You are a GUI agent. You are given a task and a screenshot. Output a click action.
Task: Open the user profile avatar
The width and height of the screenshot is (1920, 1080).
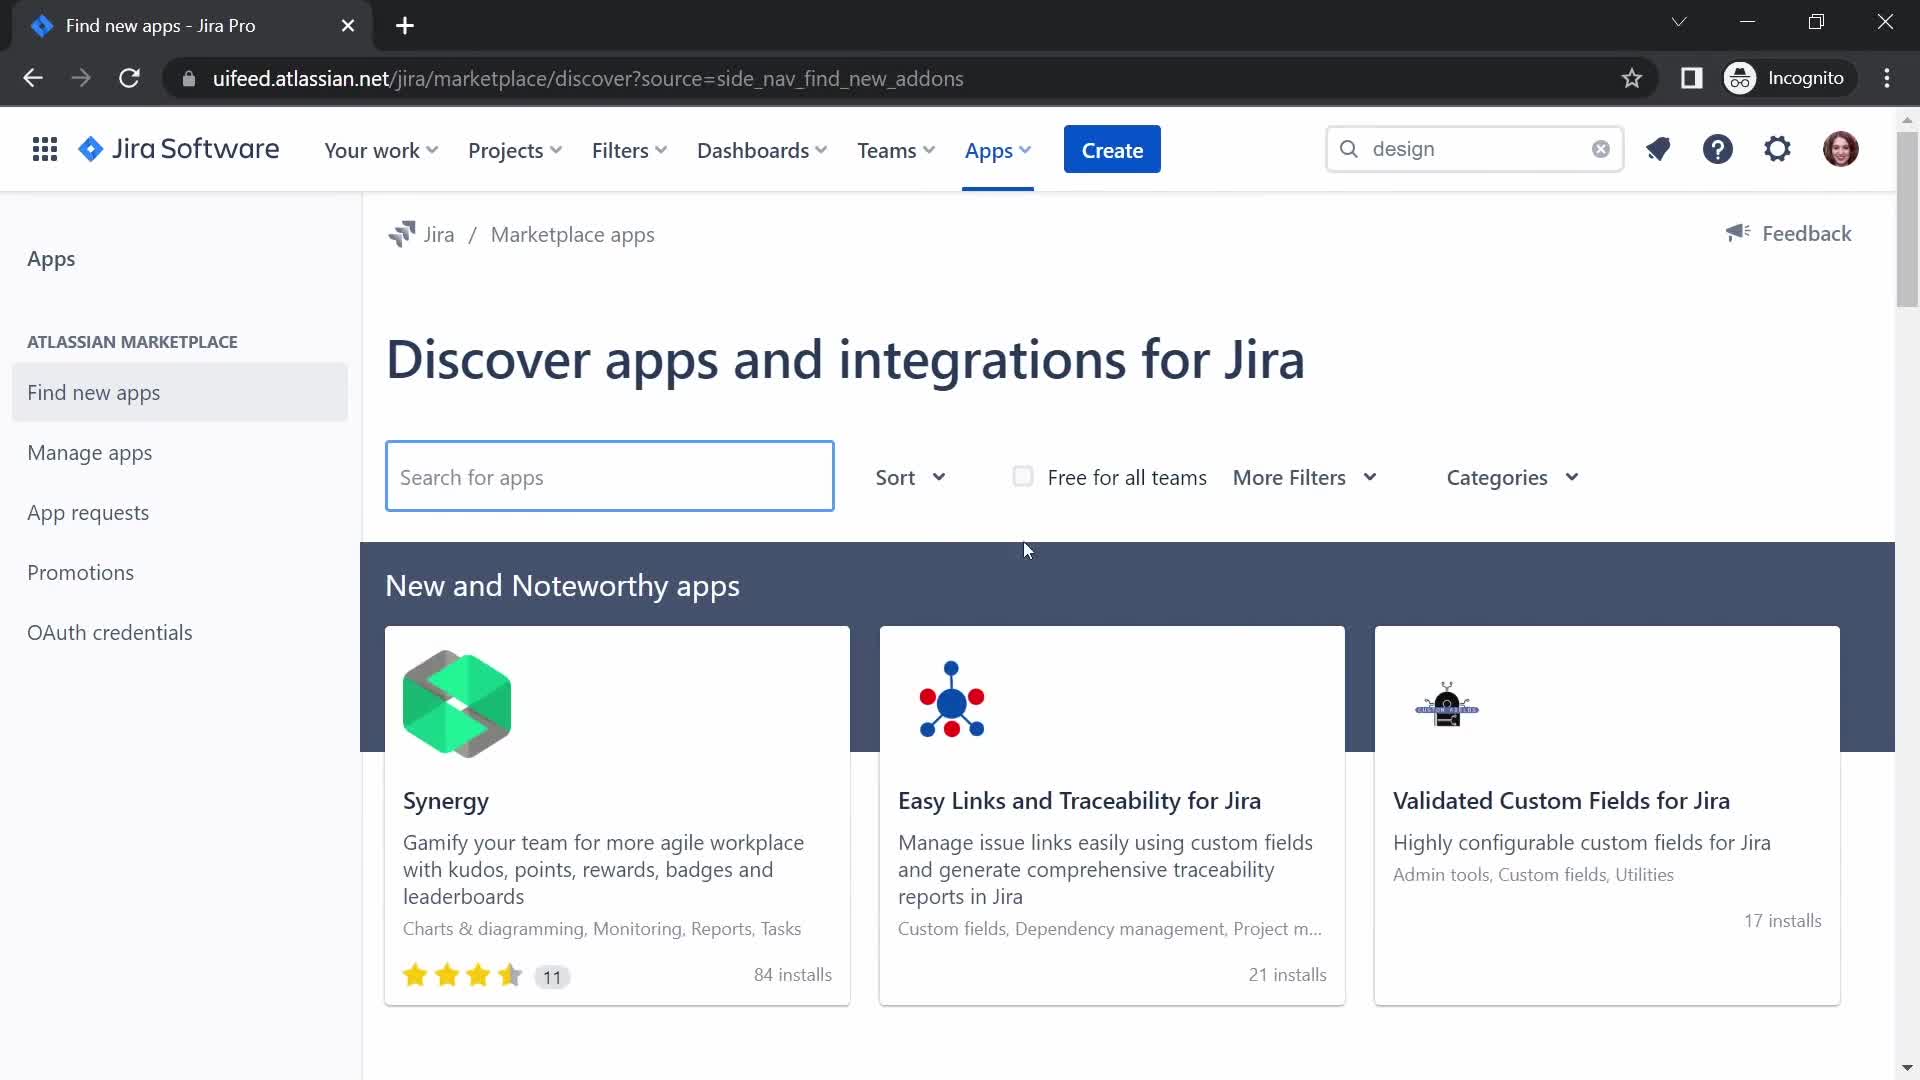click(1841, 150)
